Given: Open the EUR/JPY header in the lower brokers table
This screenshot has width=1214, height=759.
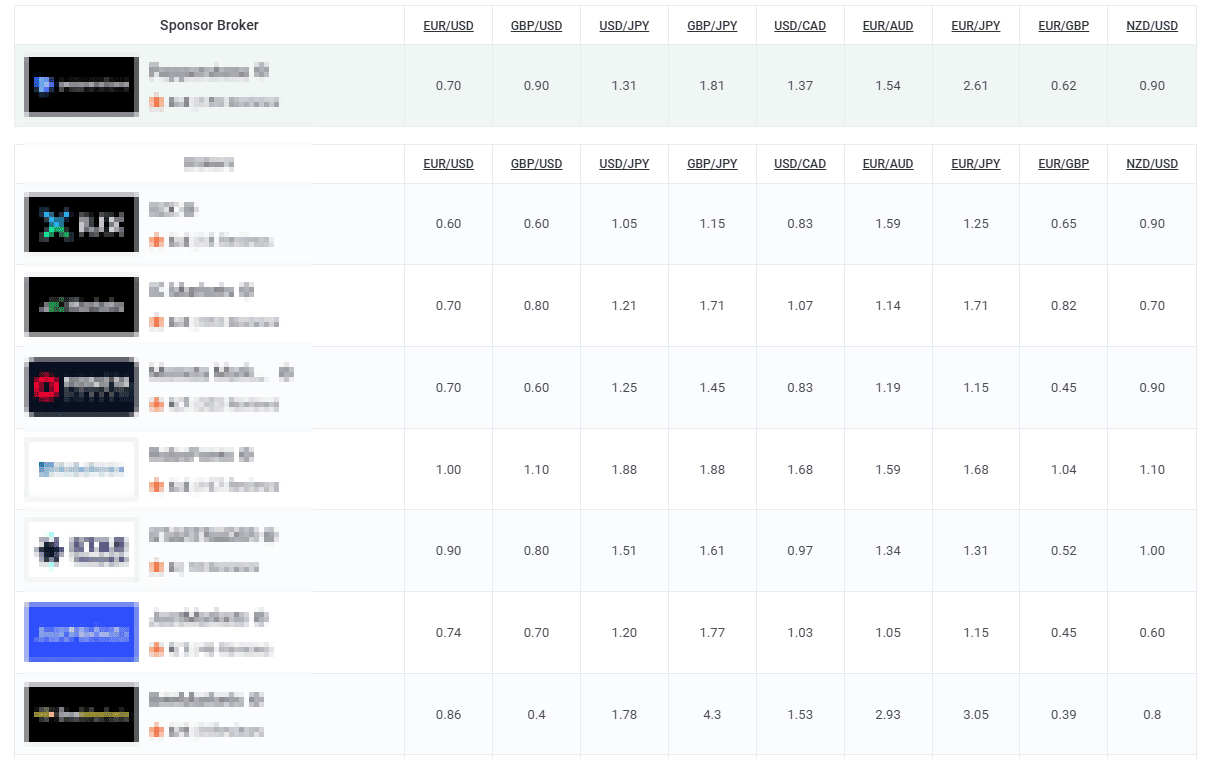Looking at the screenshot, I should pyautogui.click(x=976, y=164).
